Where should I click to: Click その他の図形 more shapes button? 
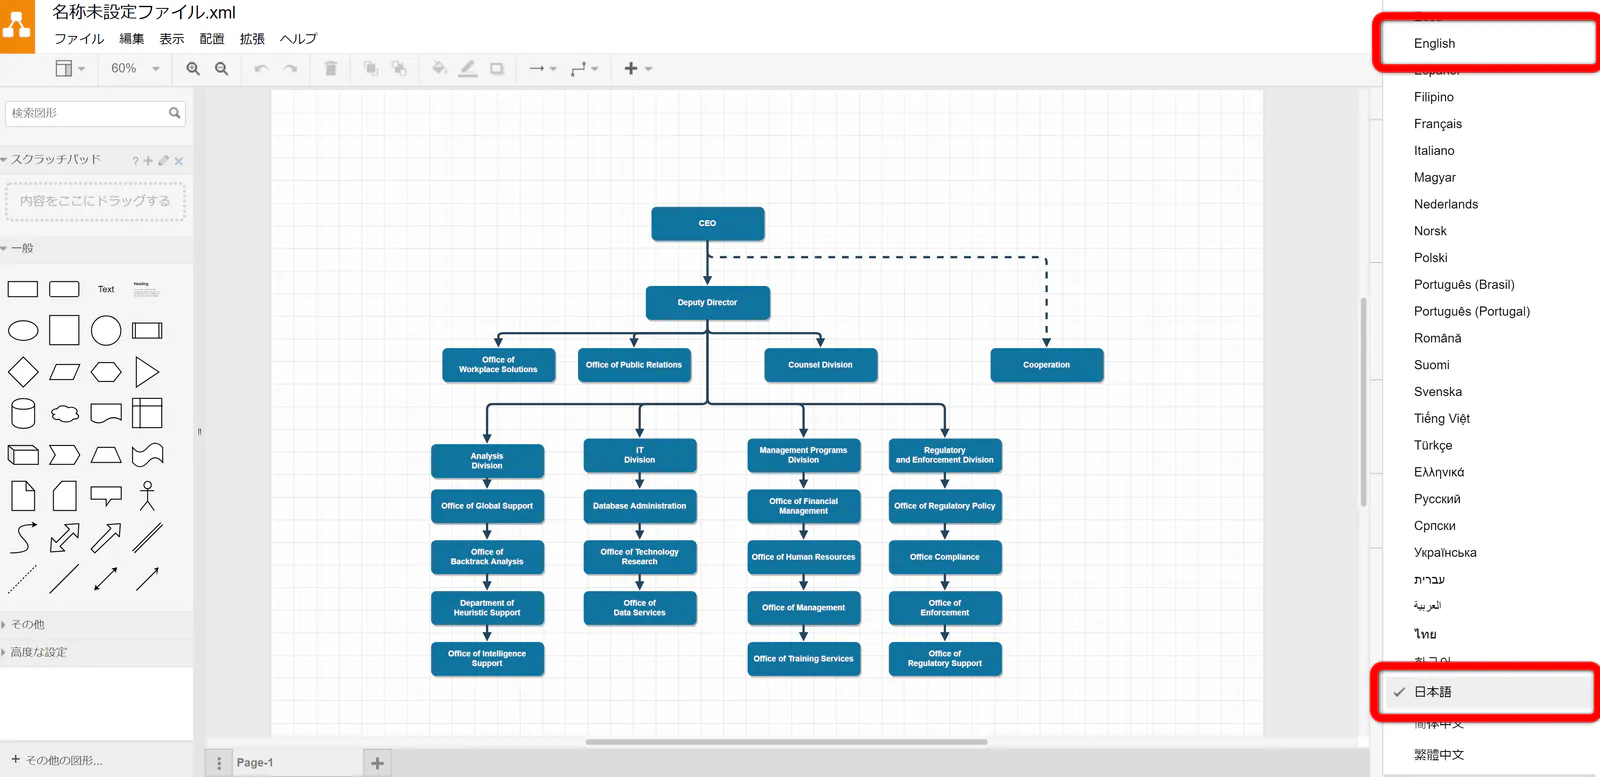[57, 760]
